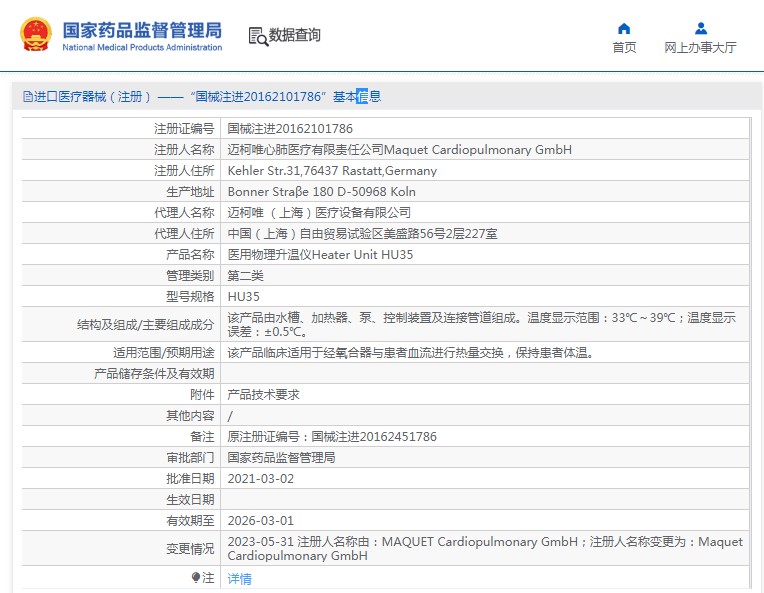Image resolution: width=764 pixels, height=593 pixels.
Task: Select the 结构及组成/主要组成成分 label
Action: (x=145, y=325)
